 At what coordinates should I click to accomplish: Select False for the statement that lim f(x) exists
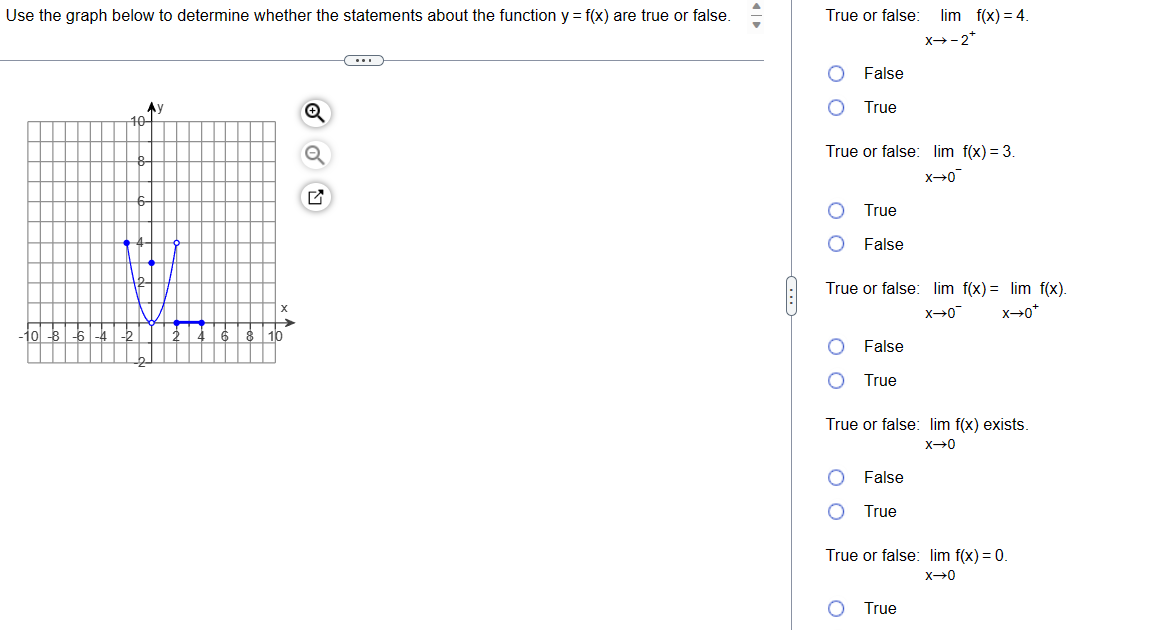(836, 477)
